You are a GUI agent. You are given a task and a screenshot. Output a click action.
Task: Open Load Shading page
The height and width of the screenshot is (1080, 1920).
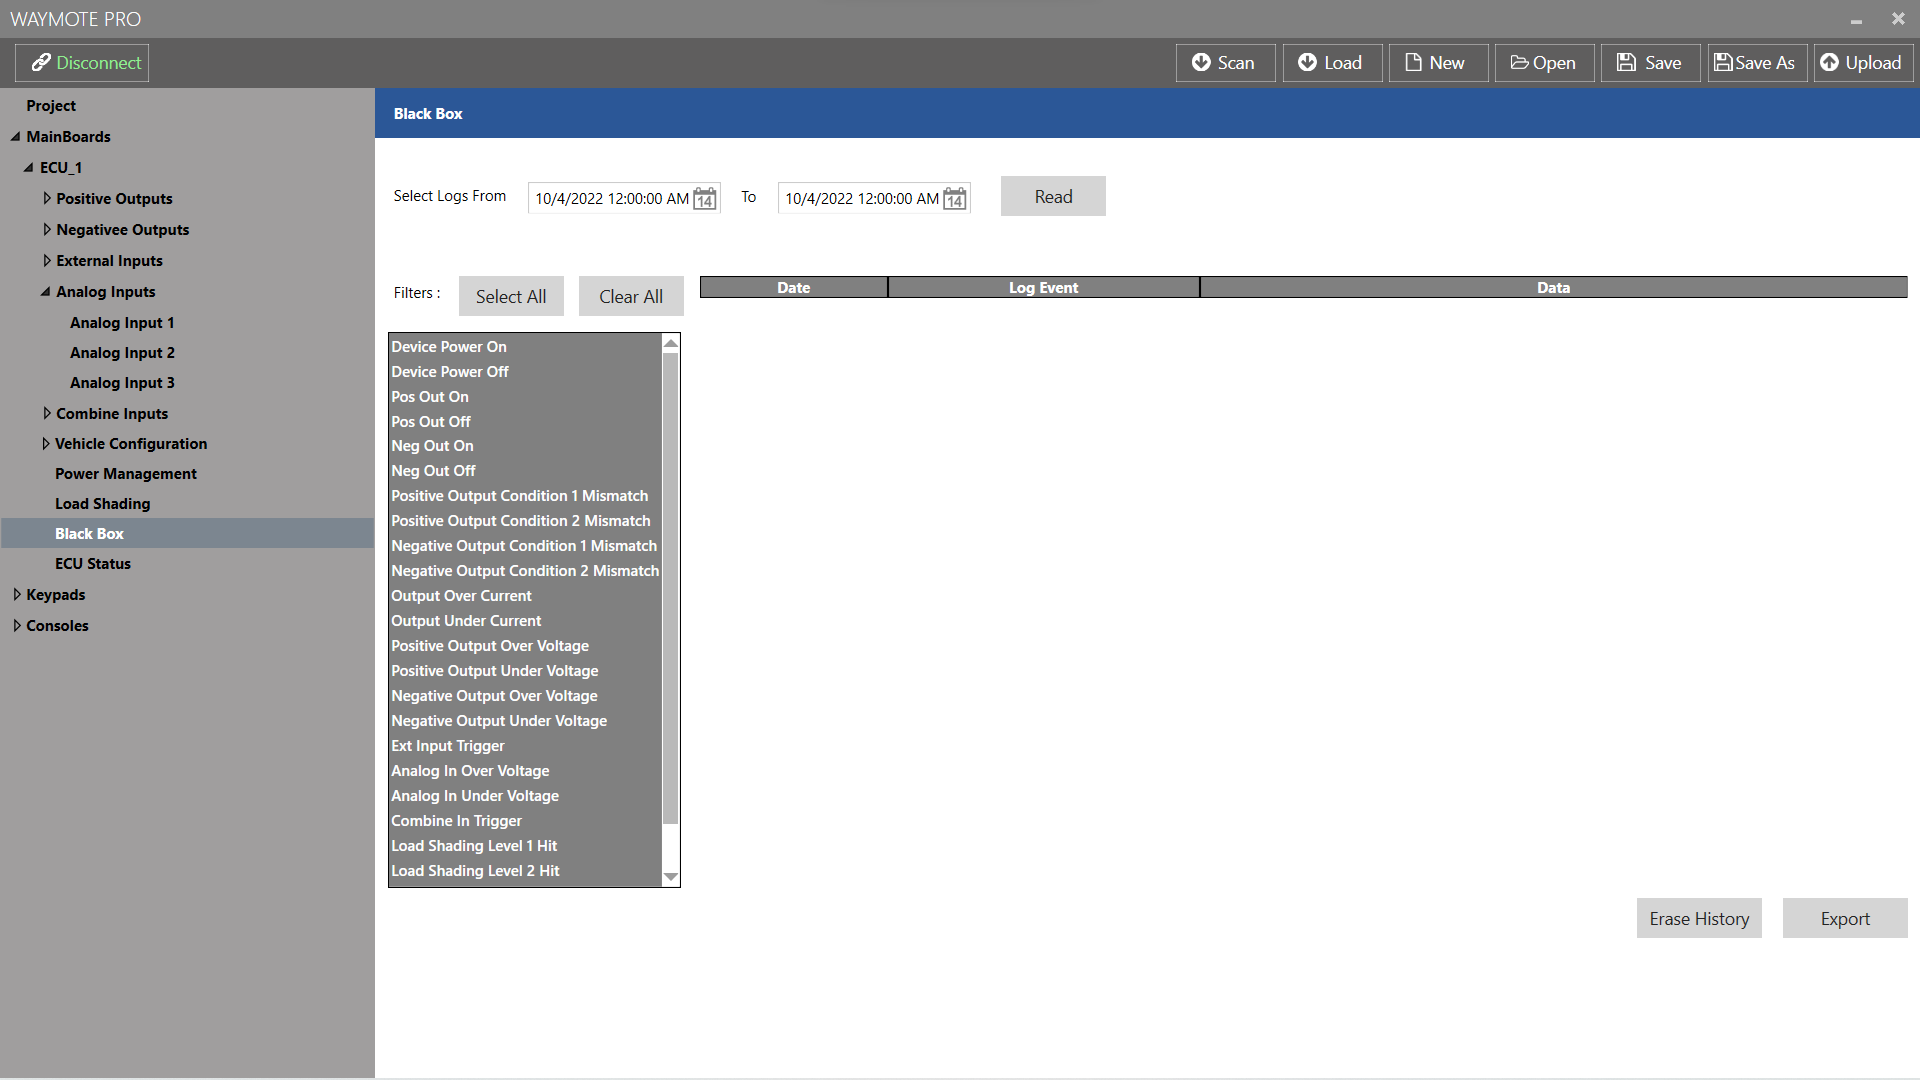point(102,504)
